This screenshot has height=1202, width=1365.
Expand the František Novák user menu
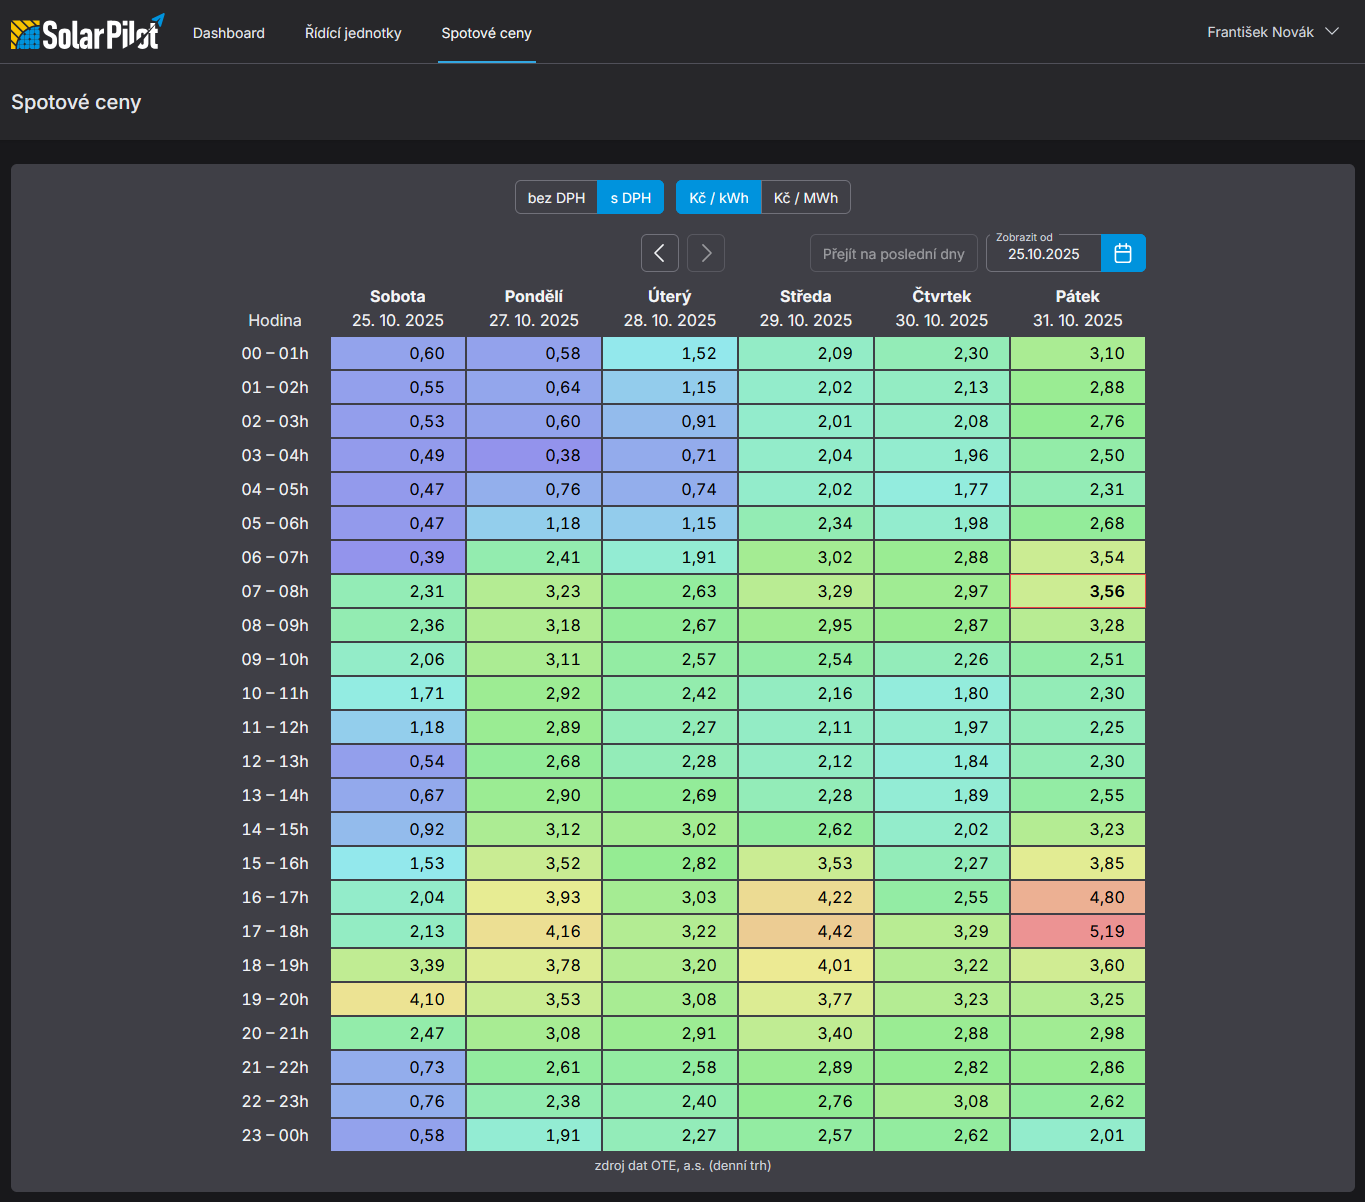1271,32
